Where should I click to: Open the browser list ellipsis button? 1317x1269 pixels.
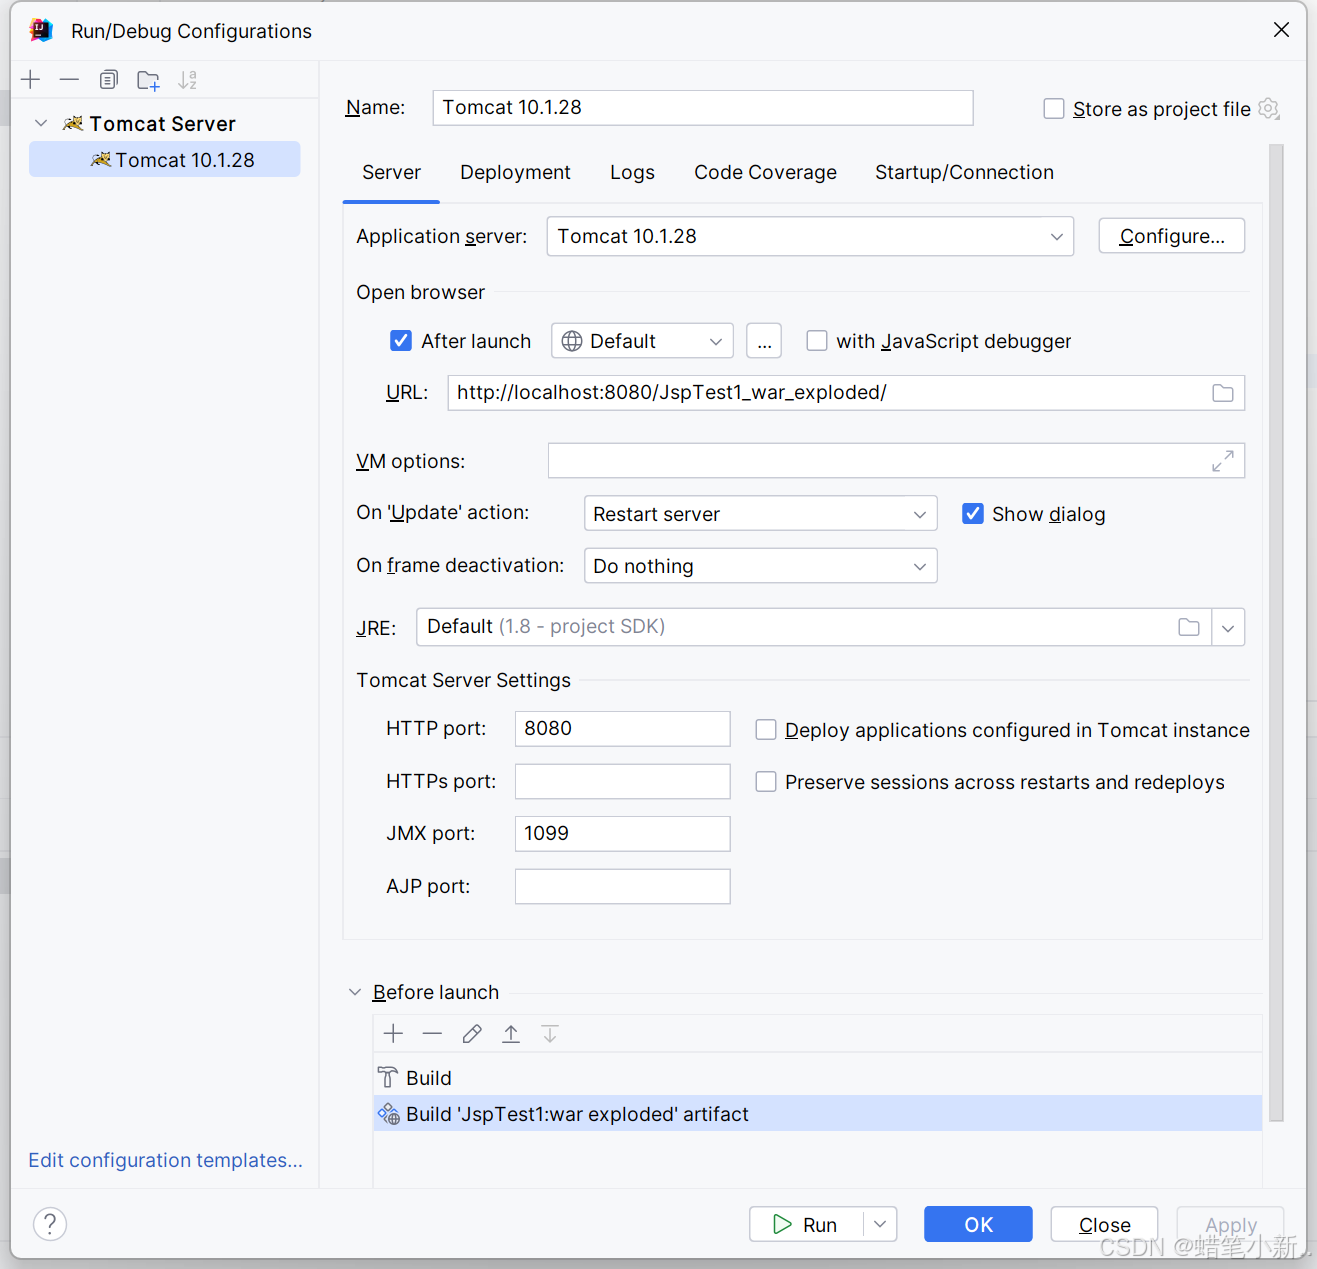(764, 341)
